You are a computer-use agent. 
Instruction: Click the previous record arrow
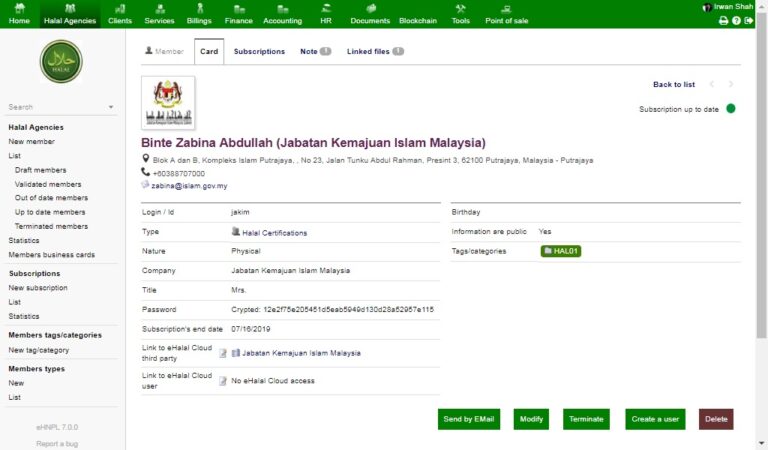coord(712,84)
